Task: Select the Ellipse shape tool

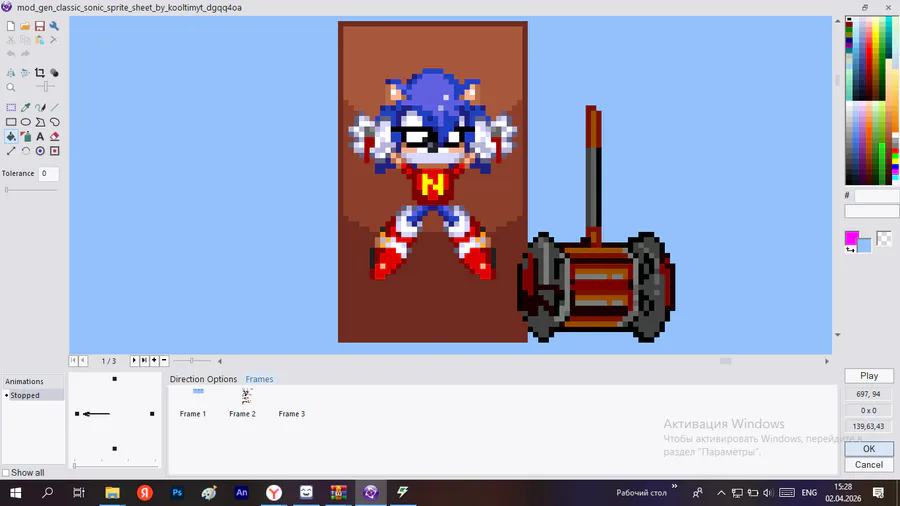Action: point(25,122)
